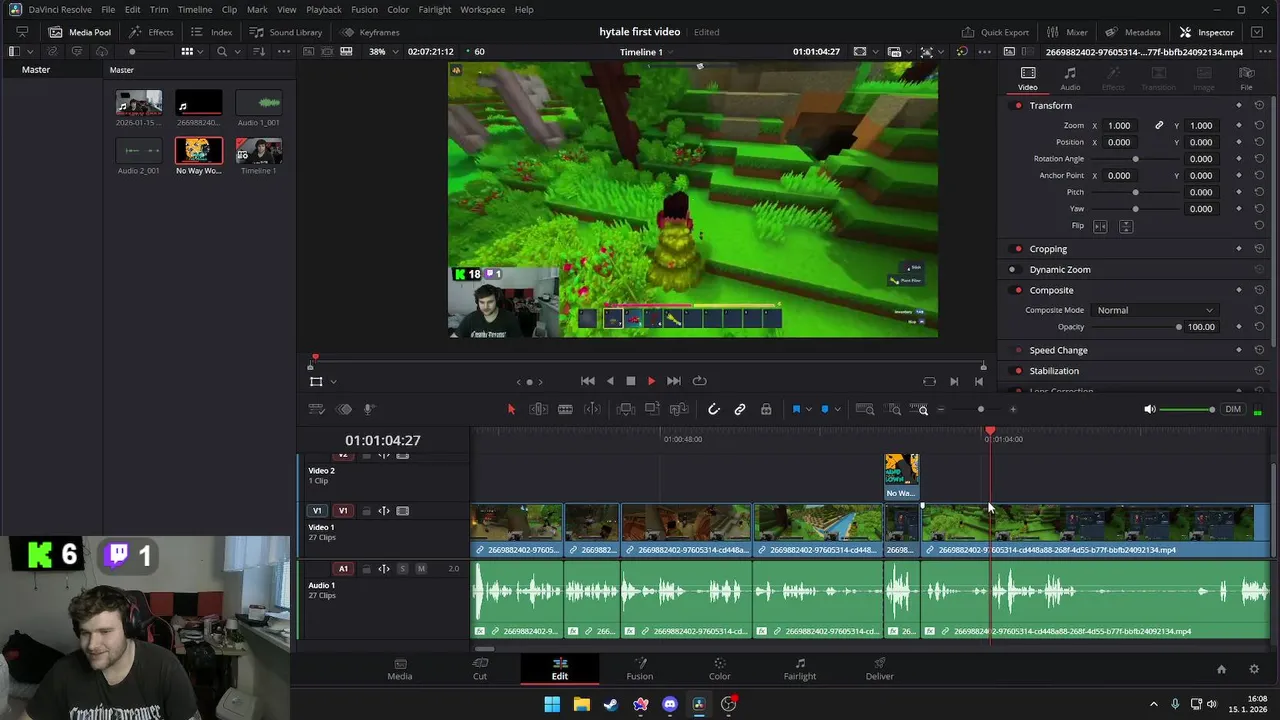Click the Zoom X value field
The width and height of the screenshot is (1280, 720).
[x=1121, y=126]
